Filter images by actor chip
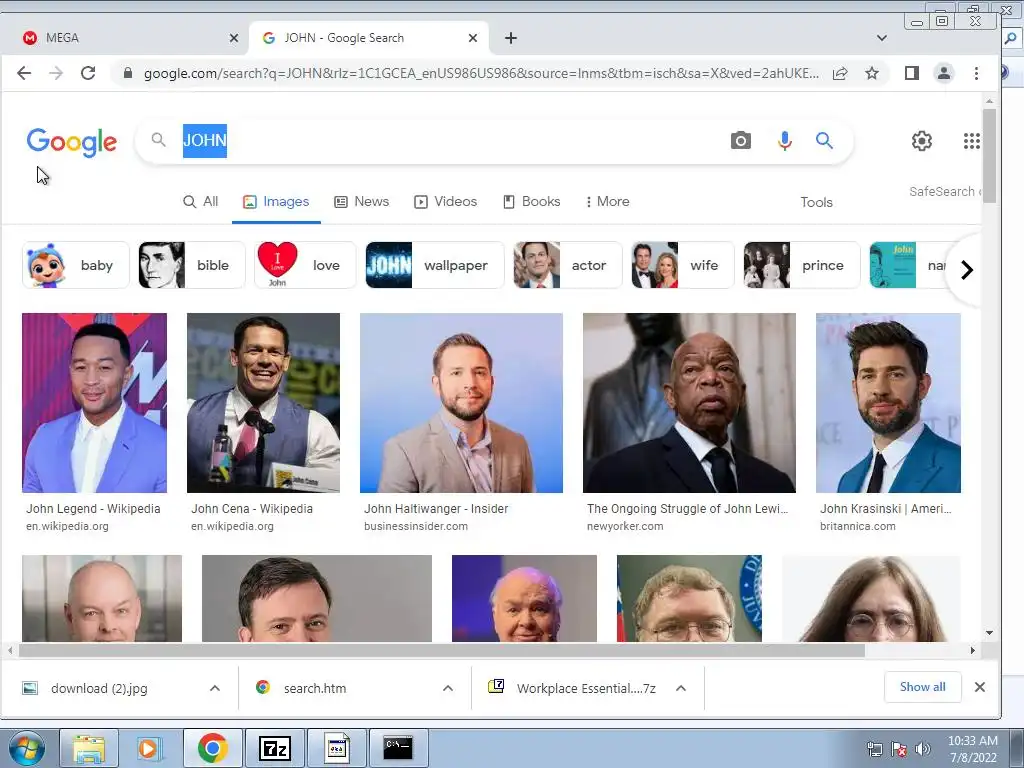The width and height of the screenshot is (1024, 768). tap(568, 265)
